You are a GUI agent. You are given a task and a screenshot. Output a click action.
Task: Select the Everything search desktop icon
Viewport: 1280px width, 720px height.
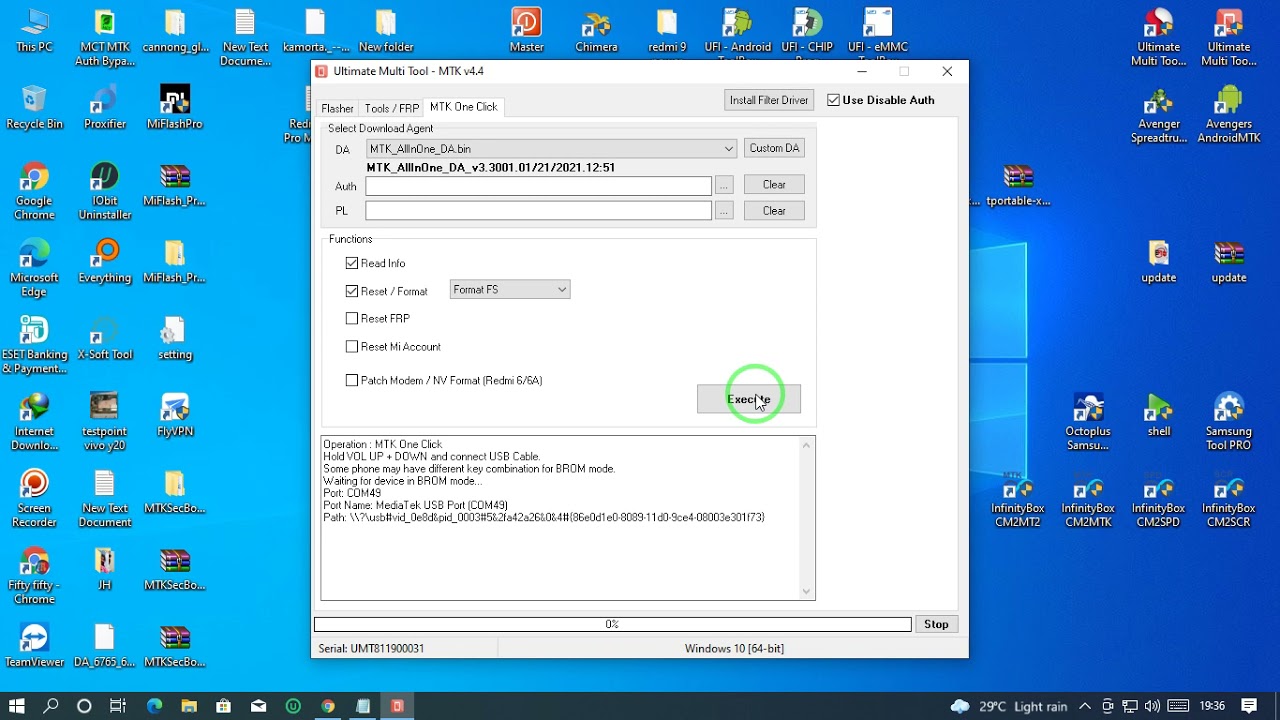click(x=104, y=260)
